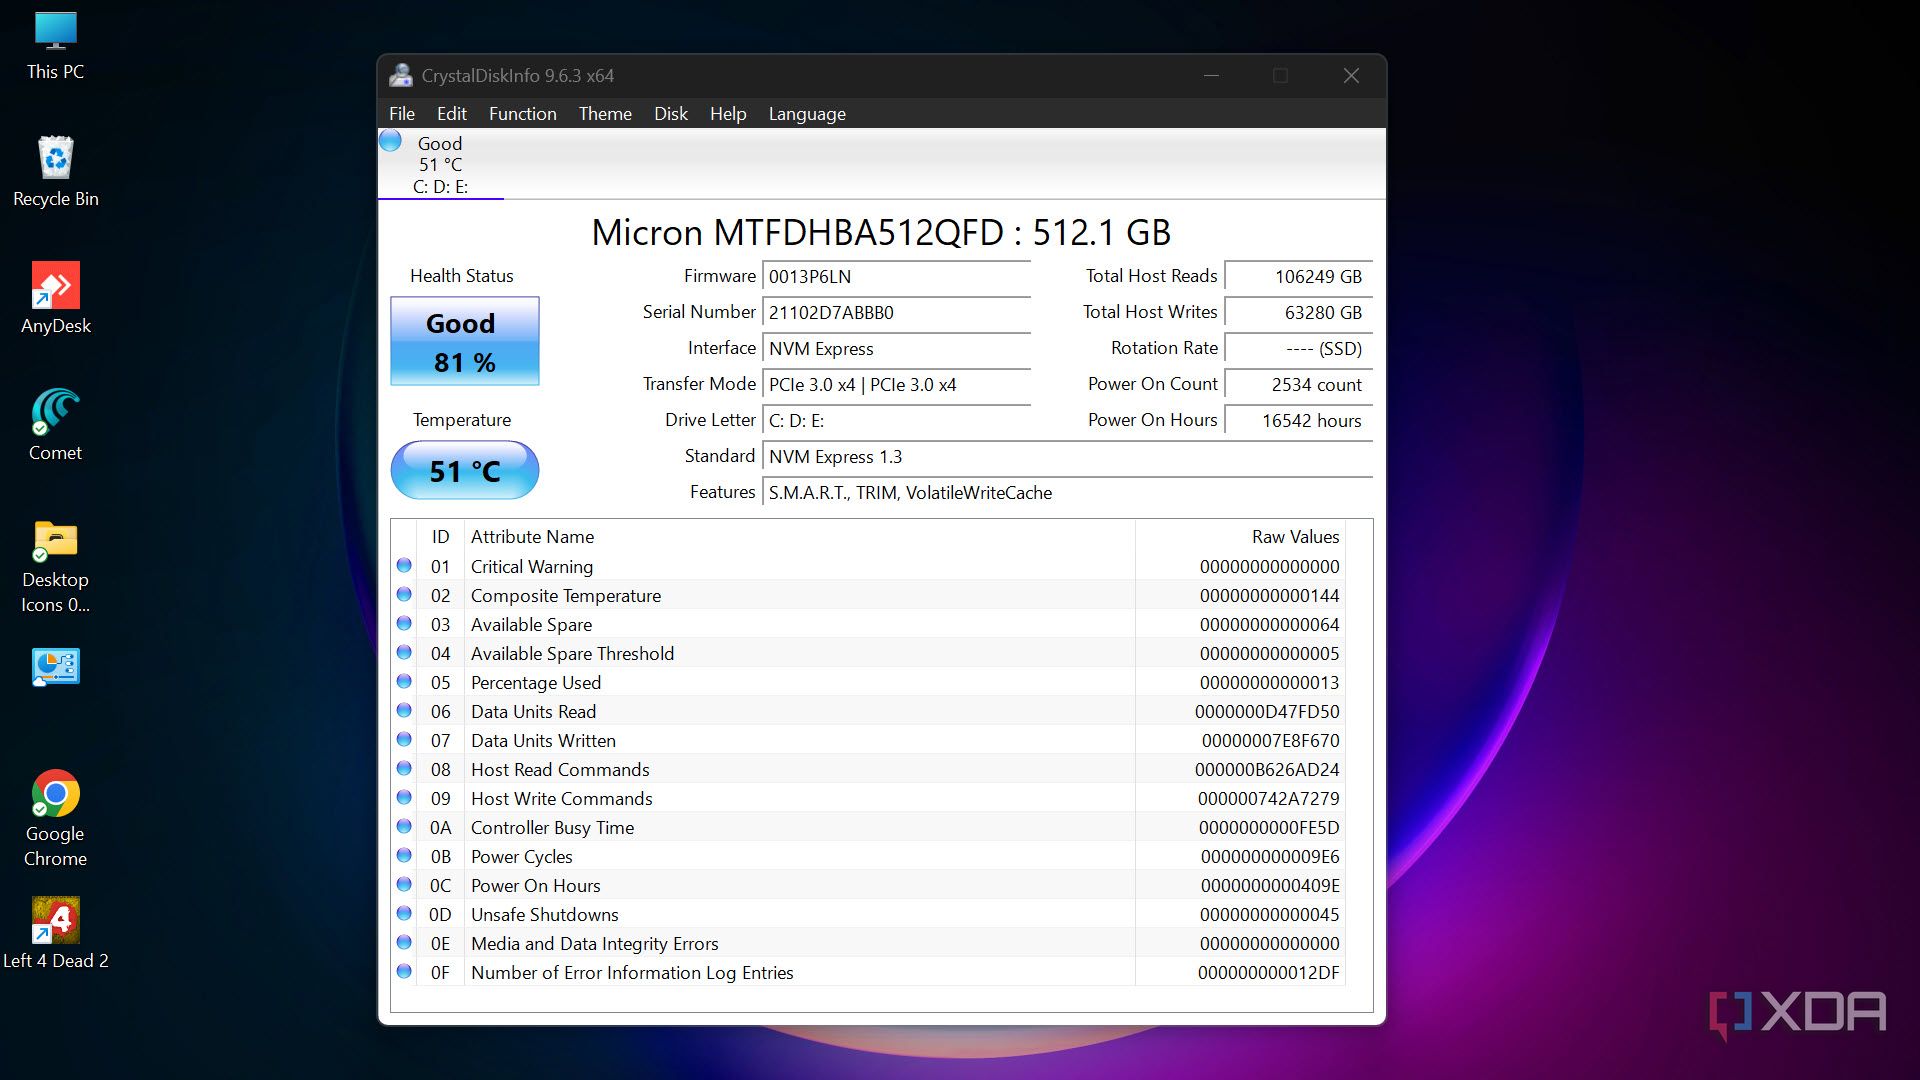Click the Power On Hours value 16542 hours

1298,421
